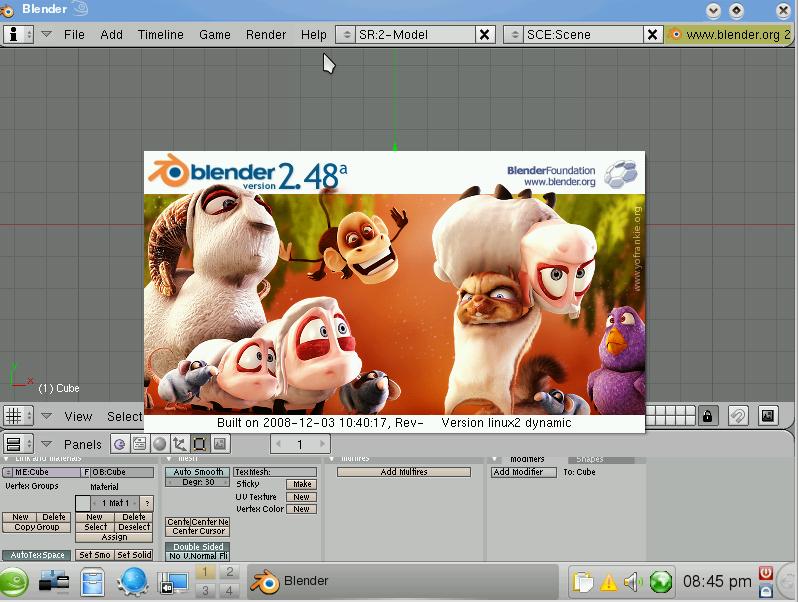Open the buttons header menu triangle
This screenshot has width=798, height=602.
[x=46, y=444]
